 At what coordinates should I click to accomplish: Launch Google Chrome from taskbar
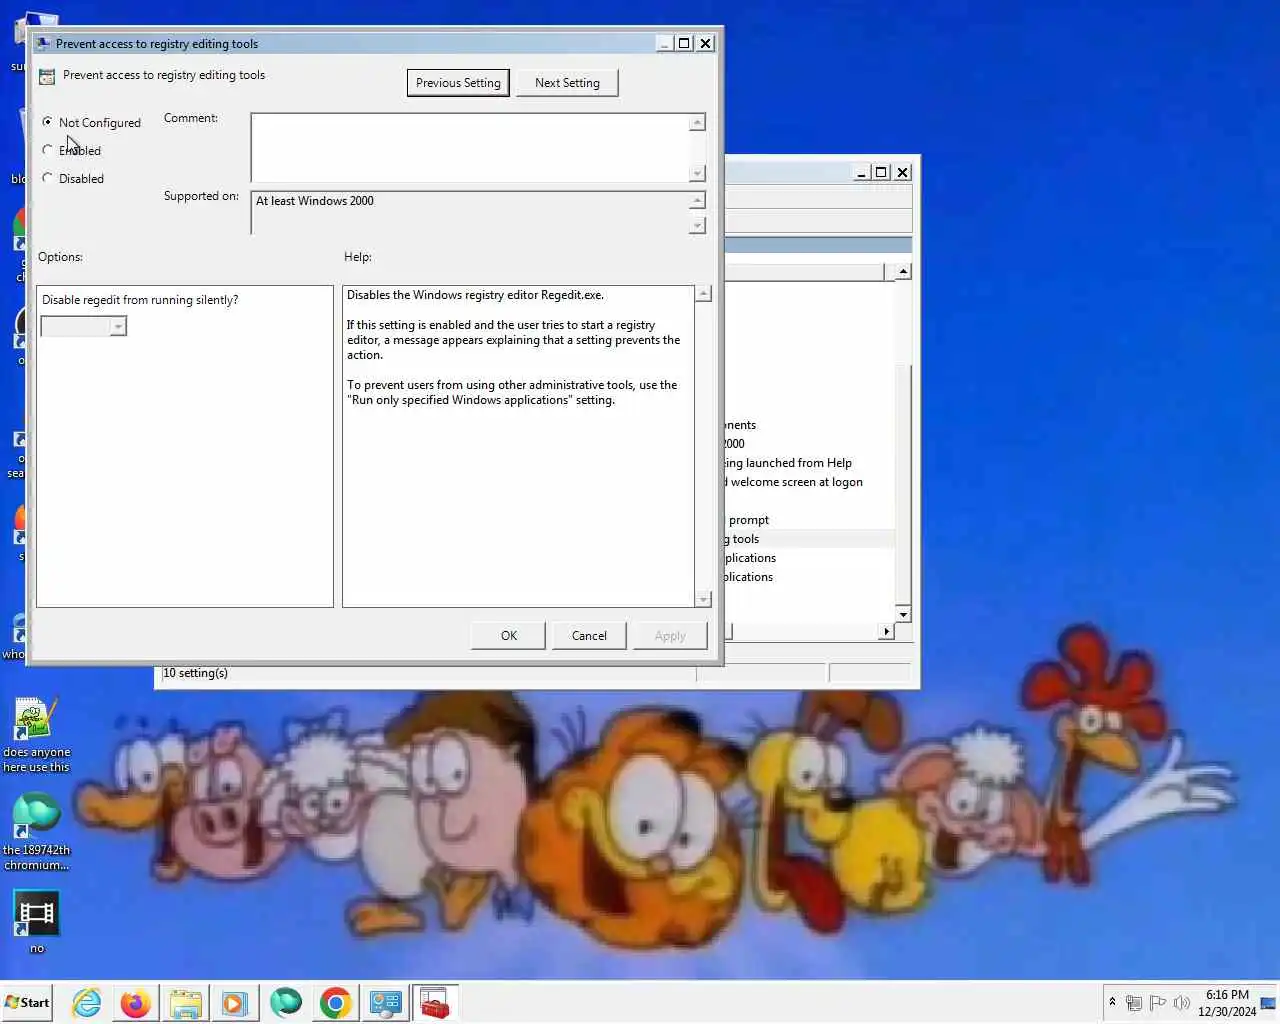pos(335,1002)
